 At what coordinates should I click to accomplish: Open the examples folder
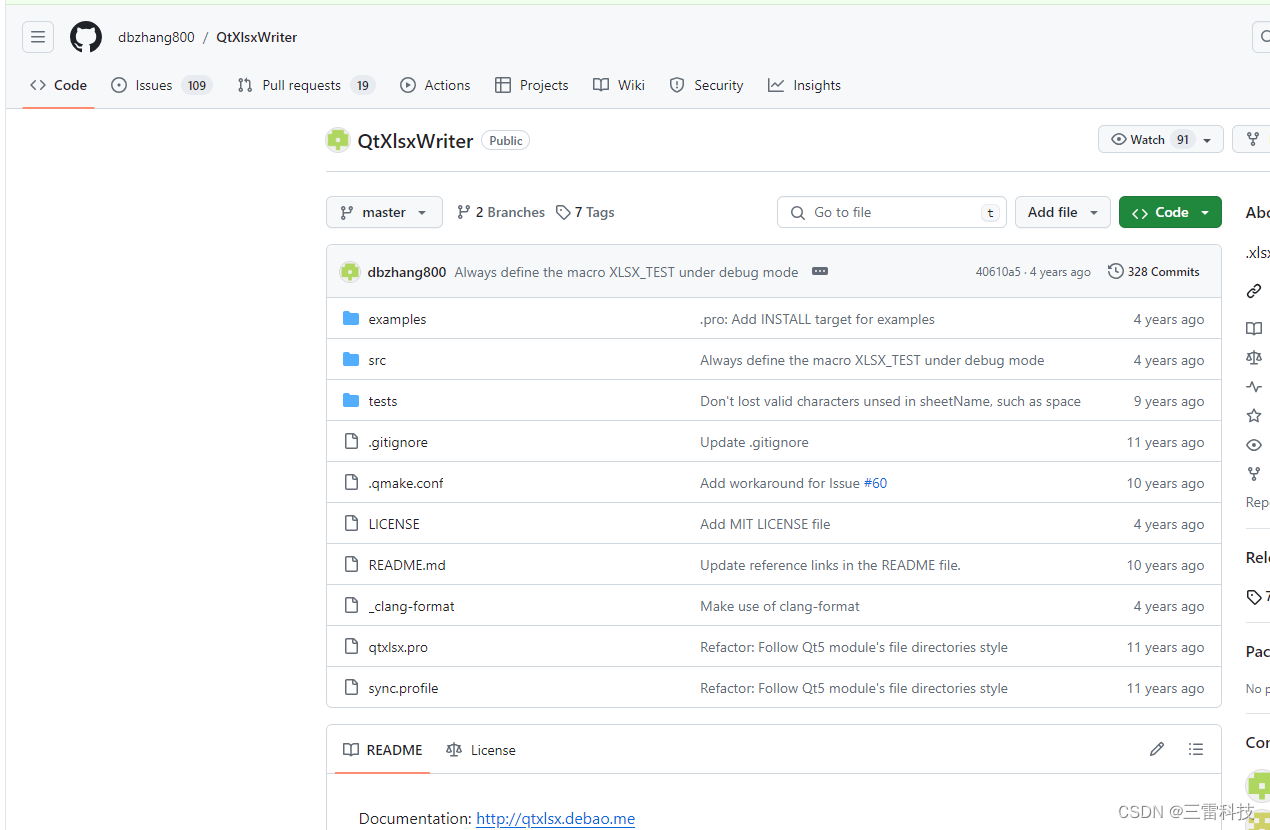[397, 319]
